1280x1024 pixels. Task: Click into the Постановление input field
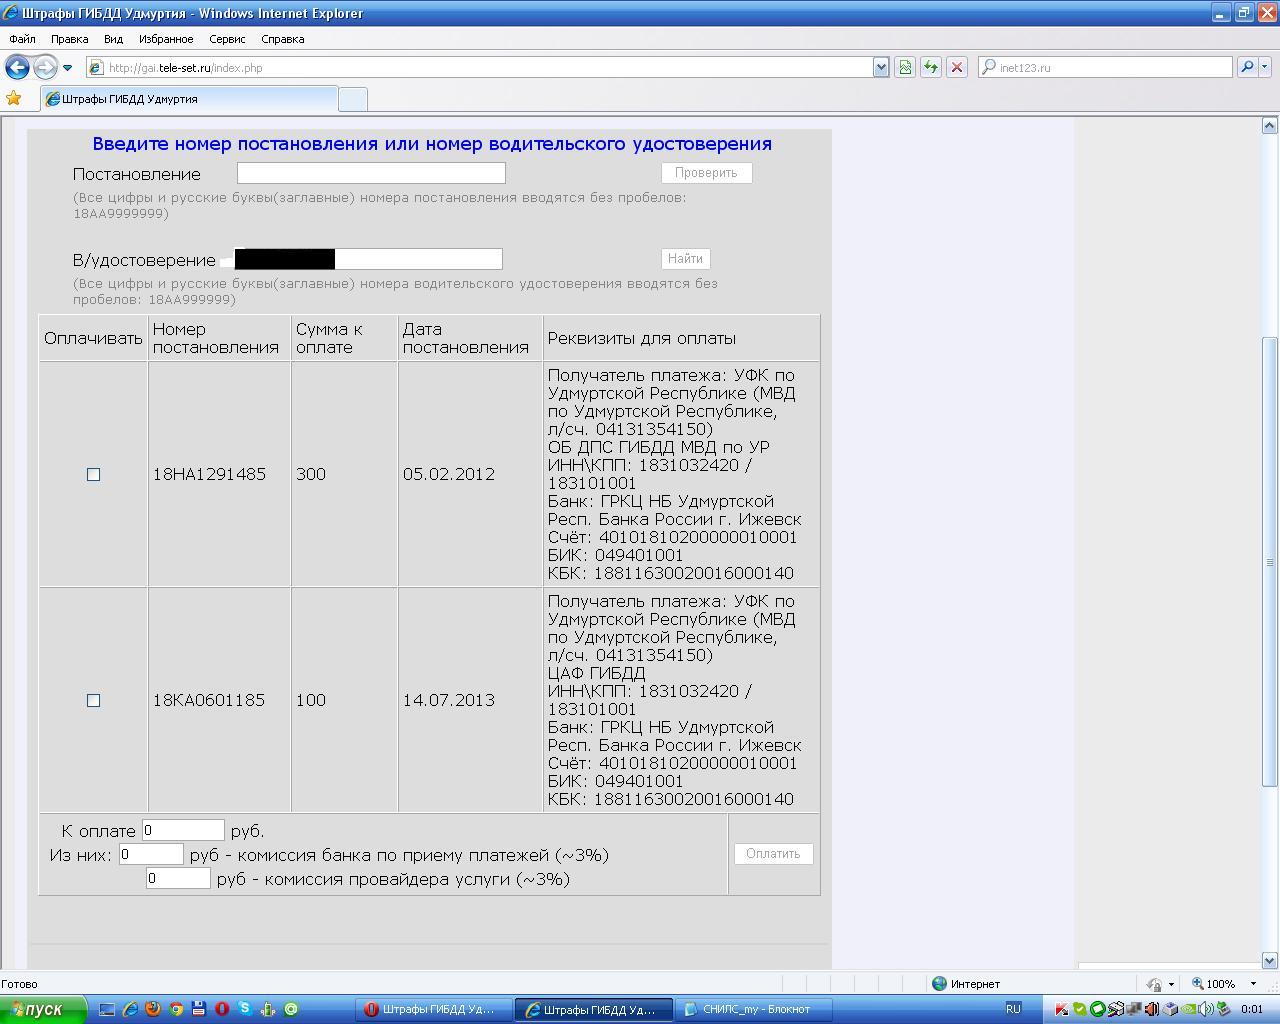[x=371, y=173]
